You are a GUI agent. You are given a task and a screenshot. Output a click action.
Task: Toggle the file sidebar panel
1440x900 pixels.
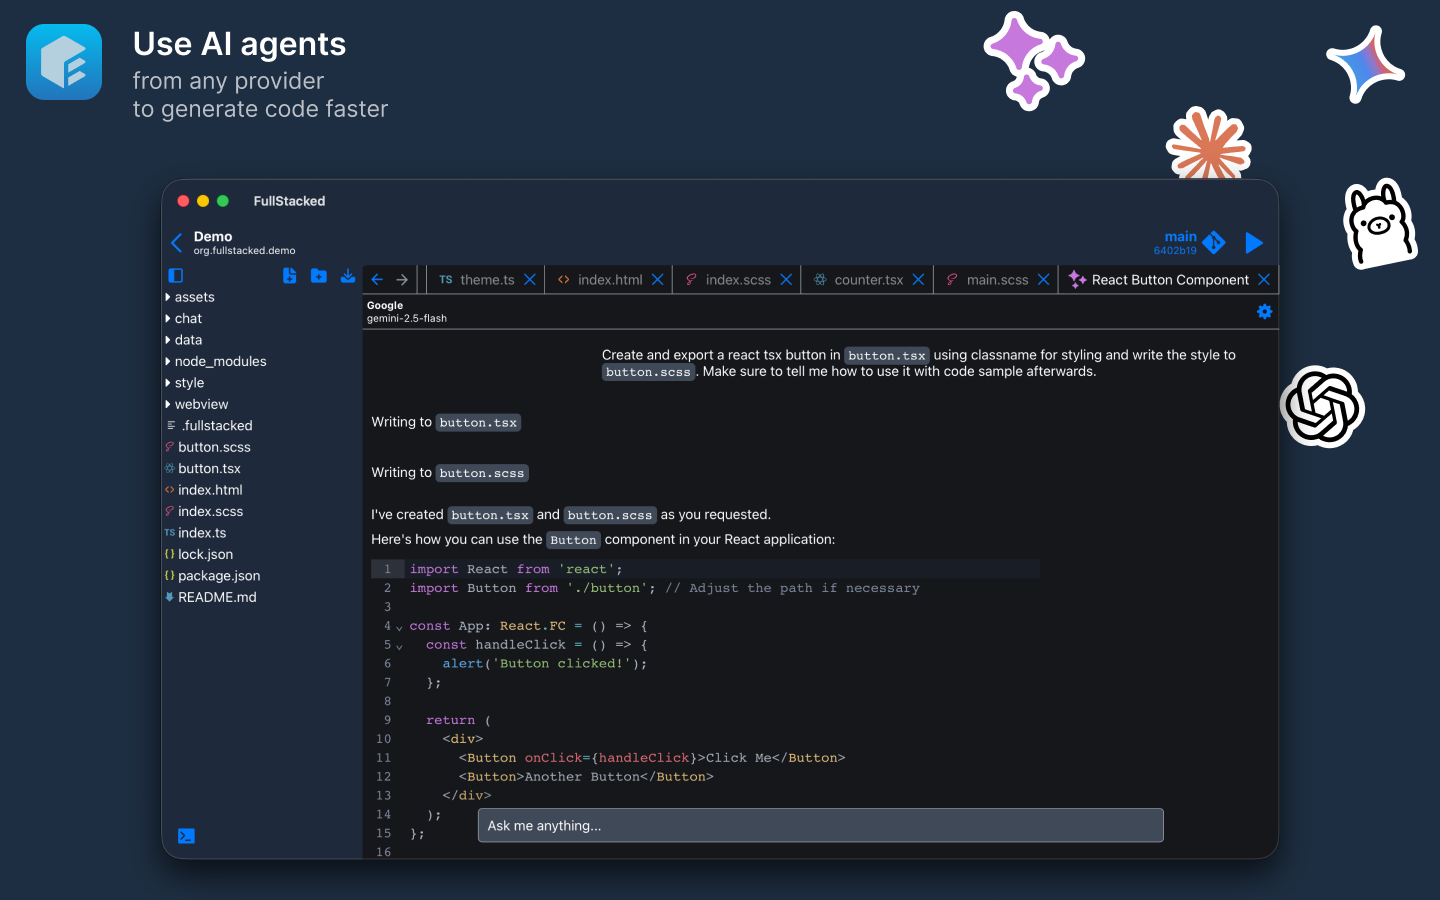[x=176, y=275]
